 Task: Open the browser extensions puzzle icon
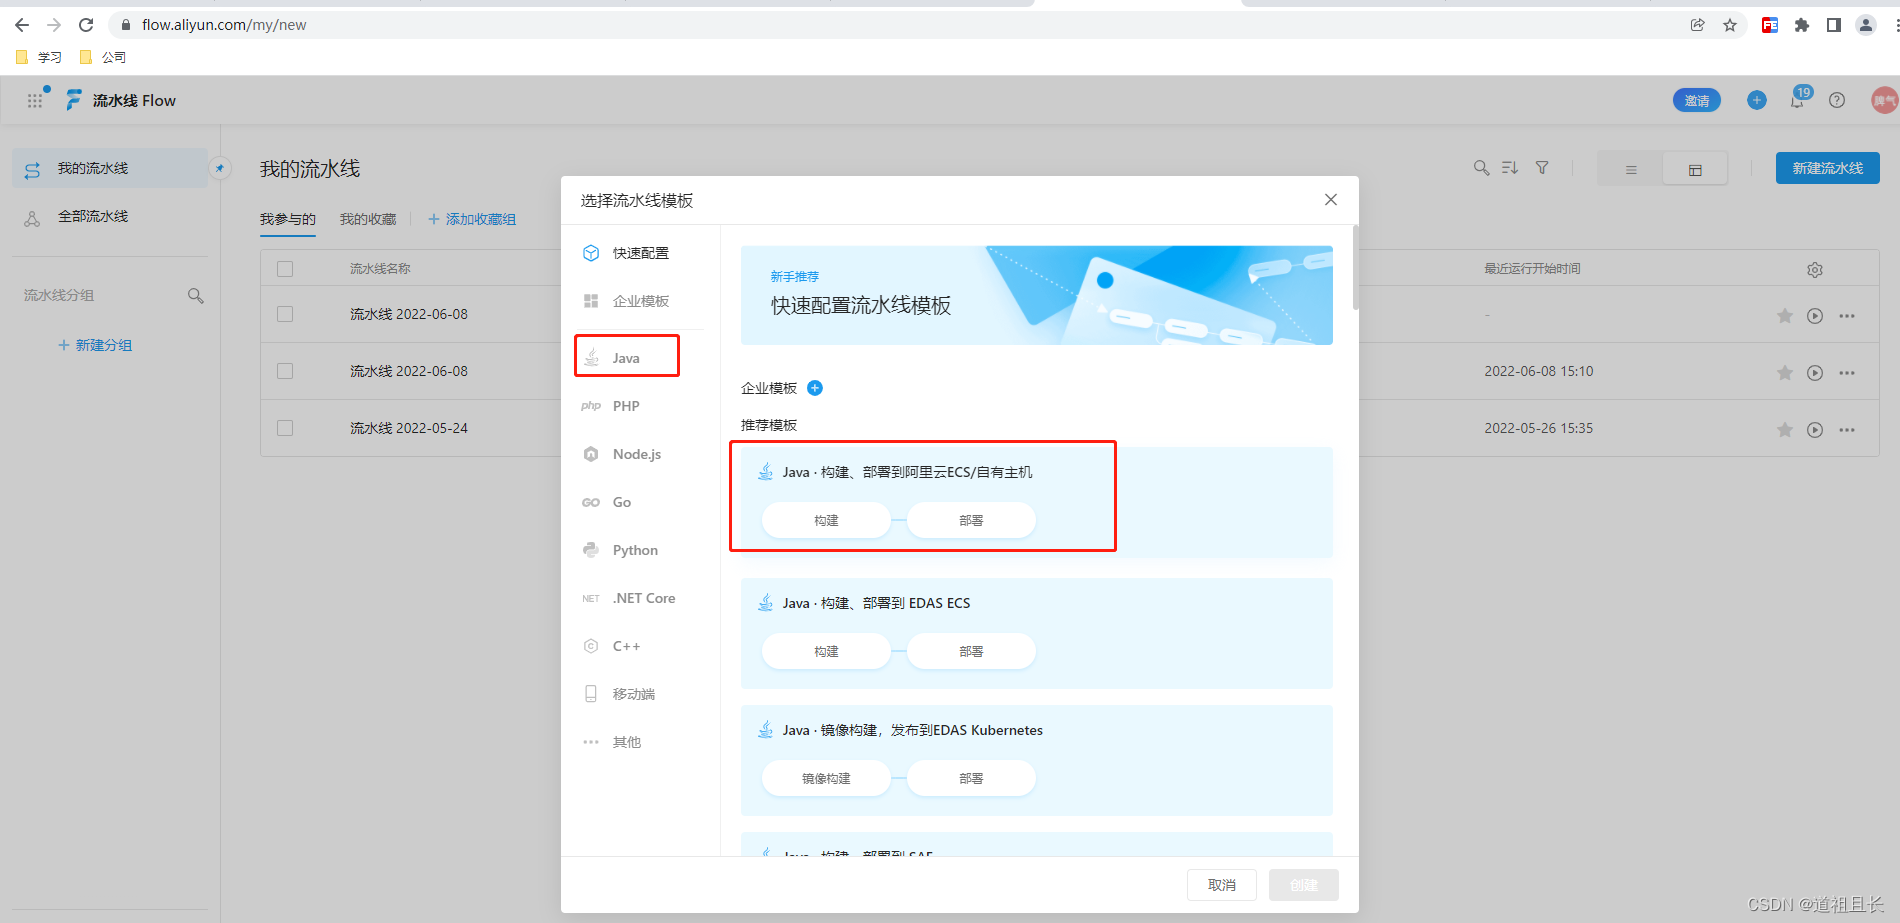[1802, 25]
